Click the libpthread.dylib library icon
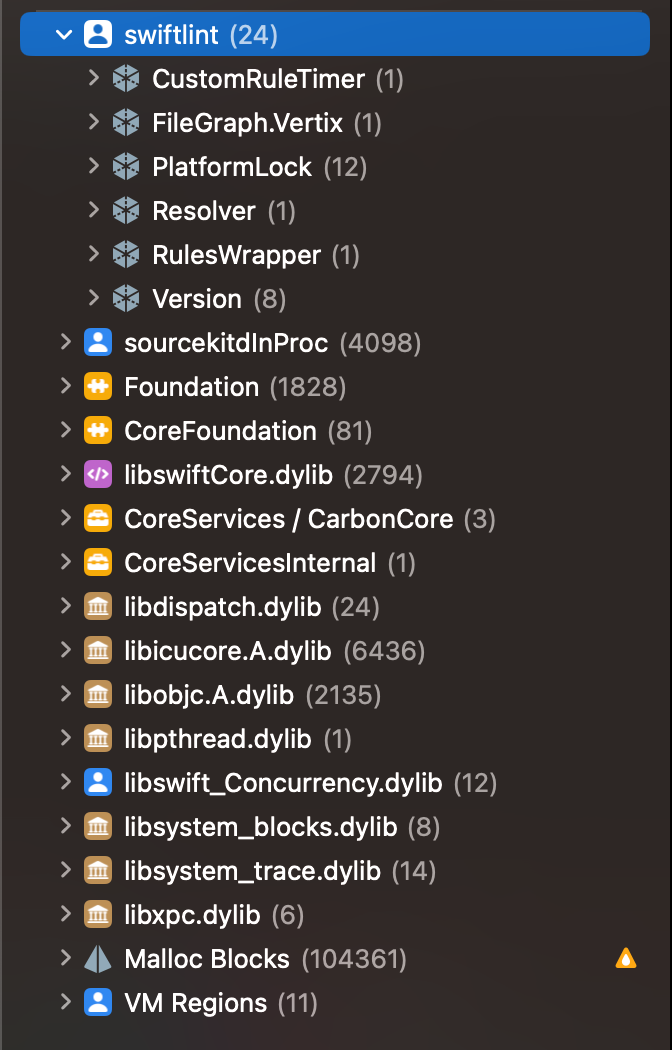Image resolution: width=672 pixels, height=1050 pixels. coord(98,739)
